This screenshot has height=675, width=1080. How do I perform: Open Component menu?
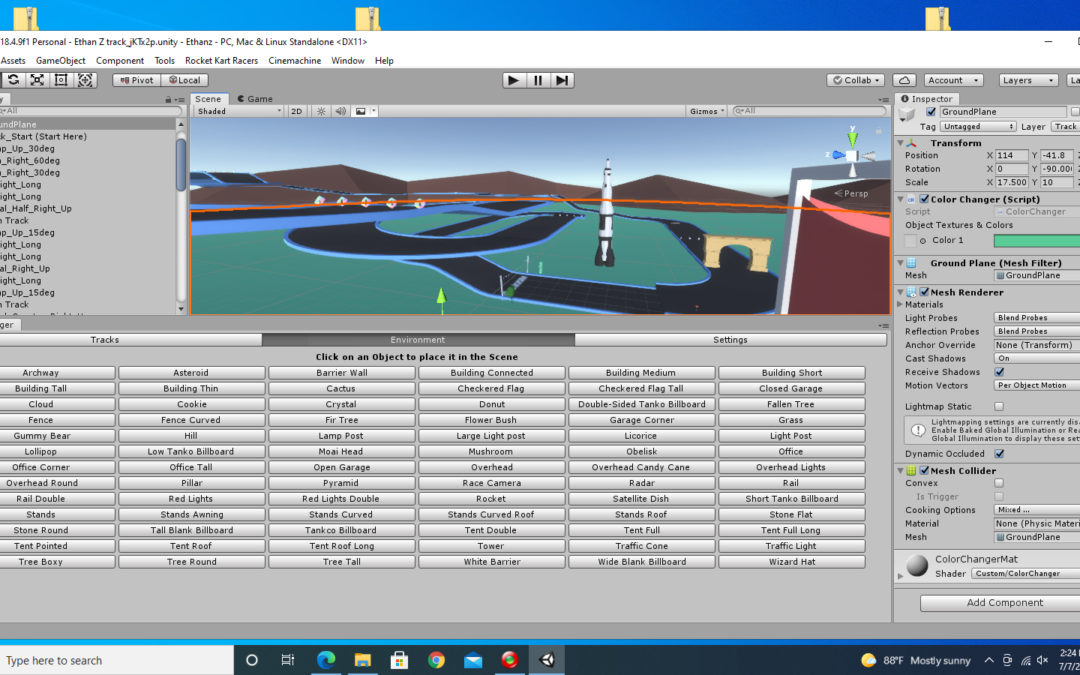[x=120, y=61]
